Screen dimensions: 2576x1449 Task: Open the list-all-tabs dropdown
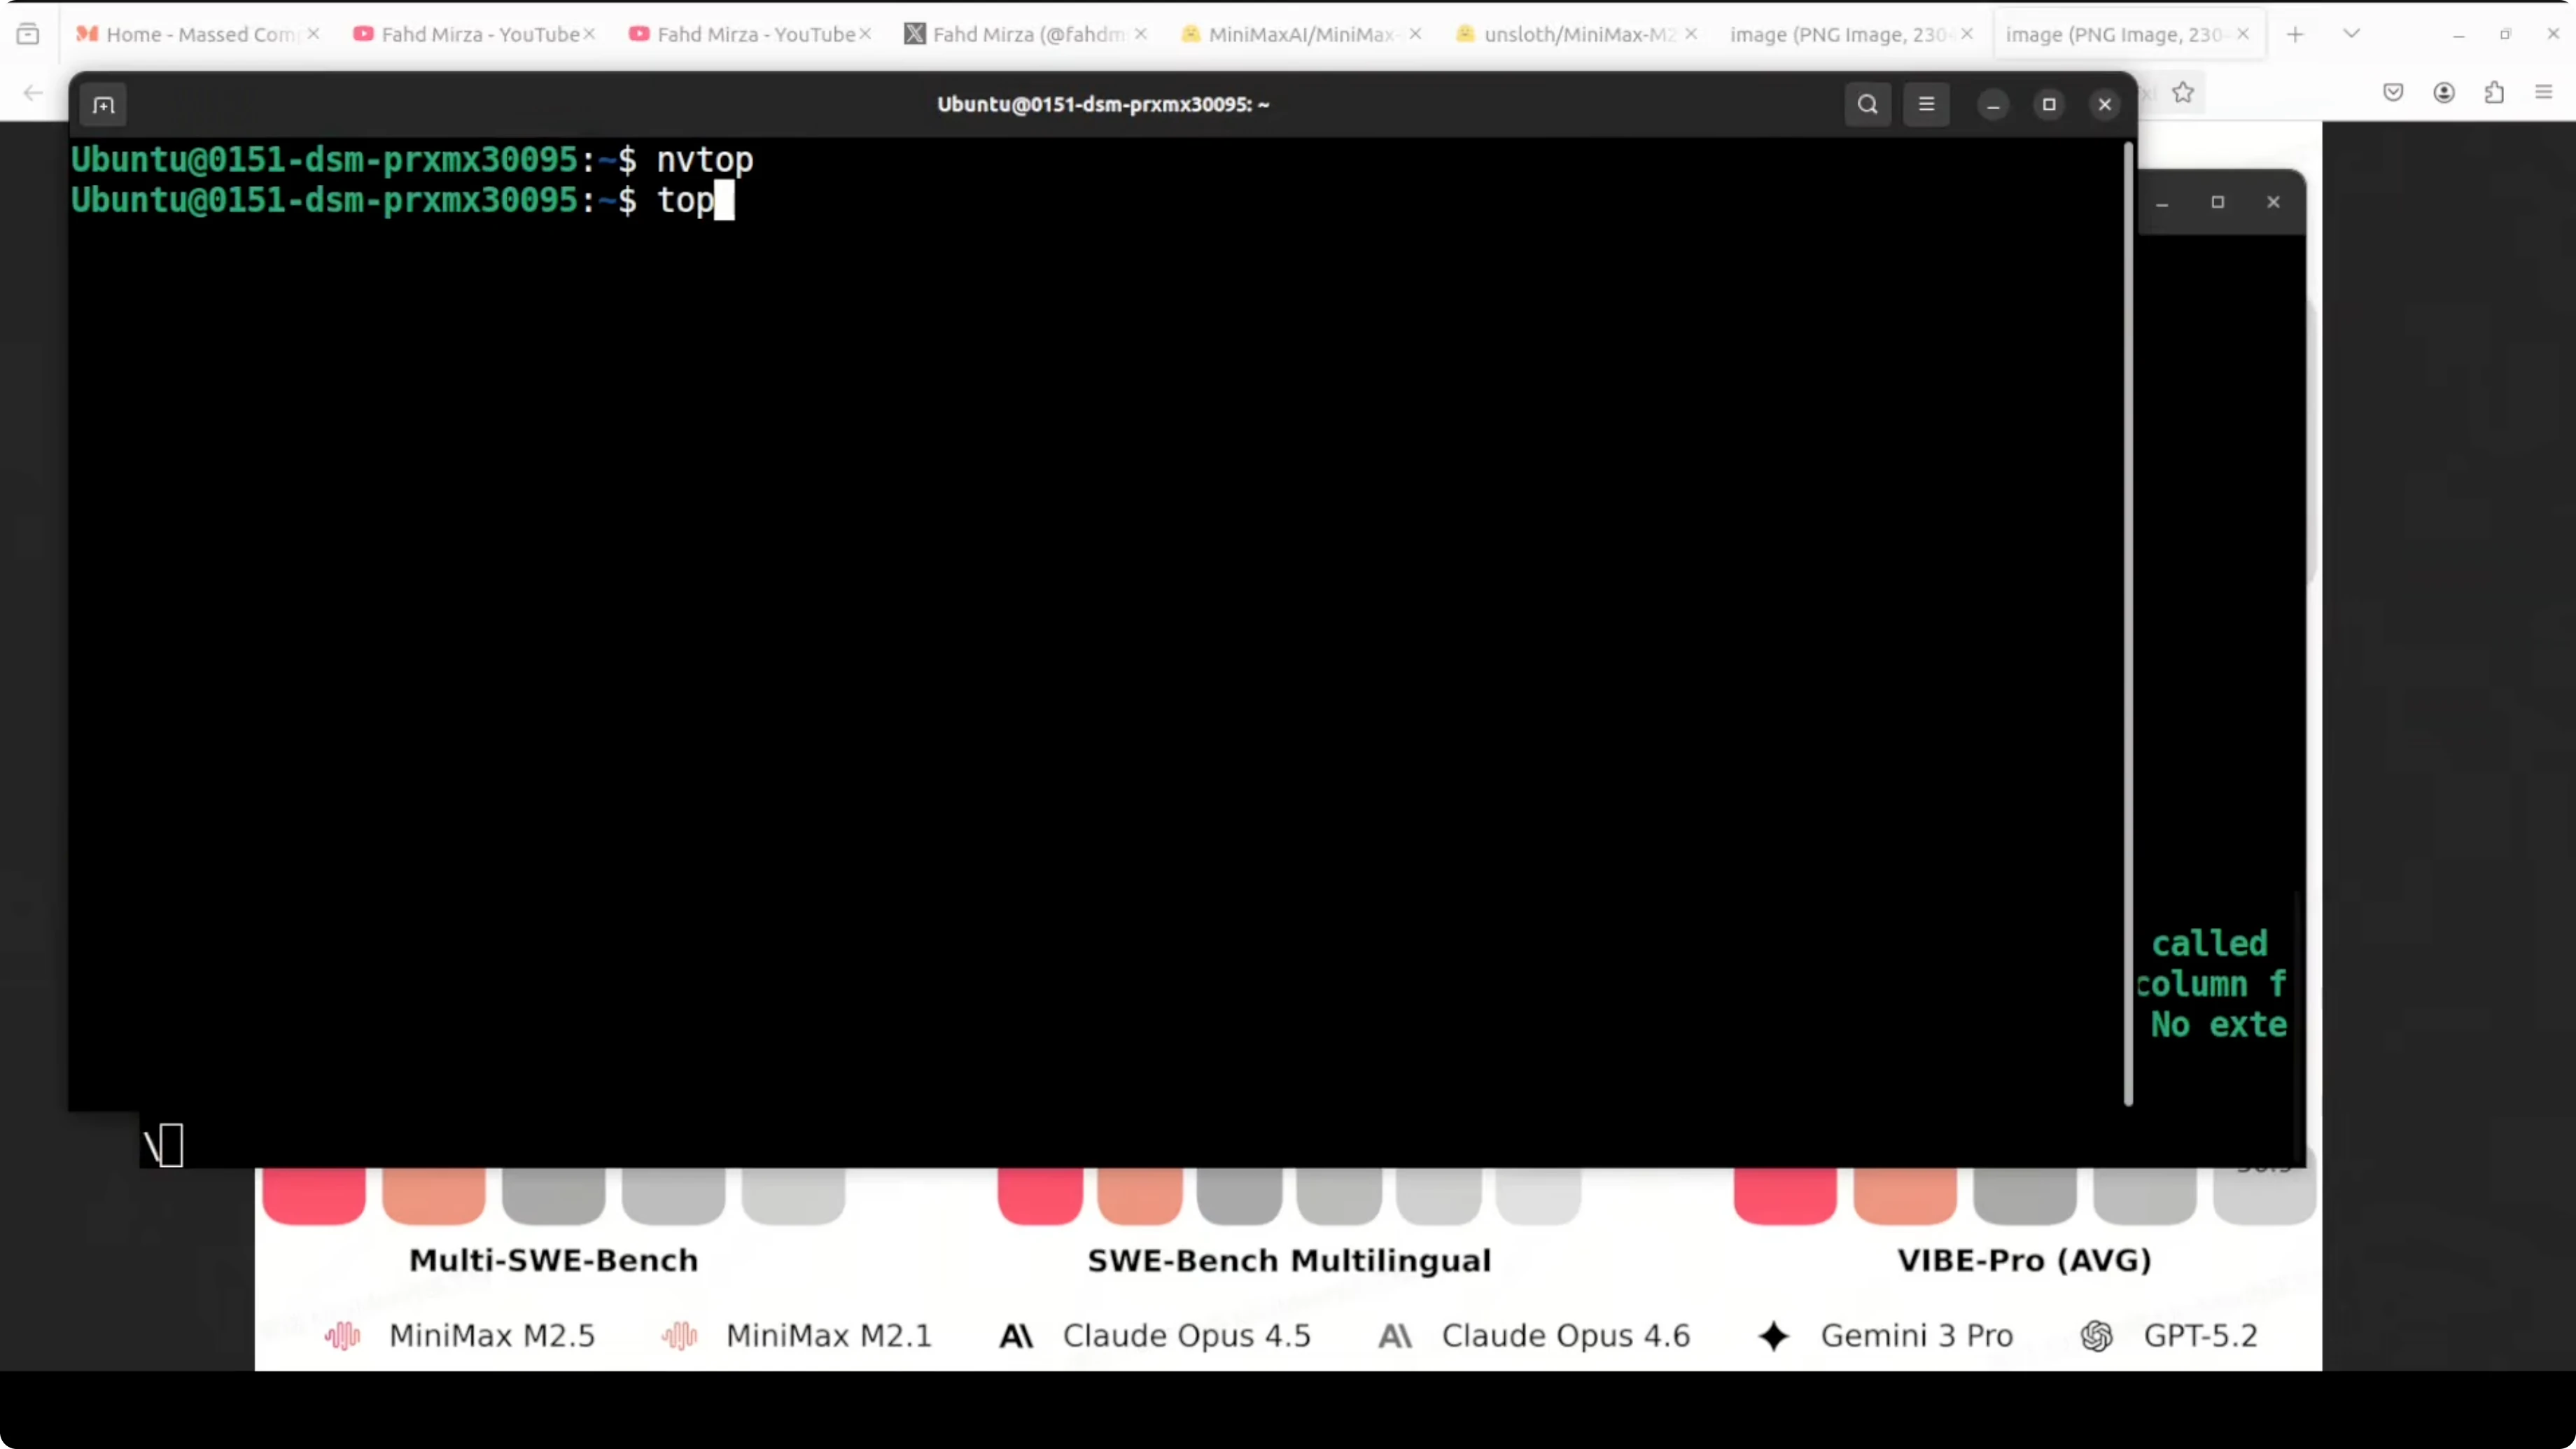click(x=2351, y=33)
